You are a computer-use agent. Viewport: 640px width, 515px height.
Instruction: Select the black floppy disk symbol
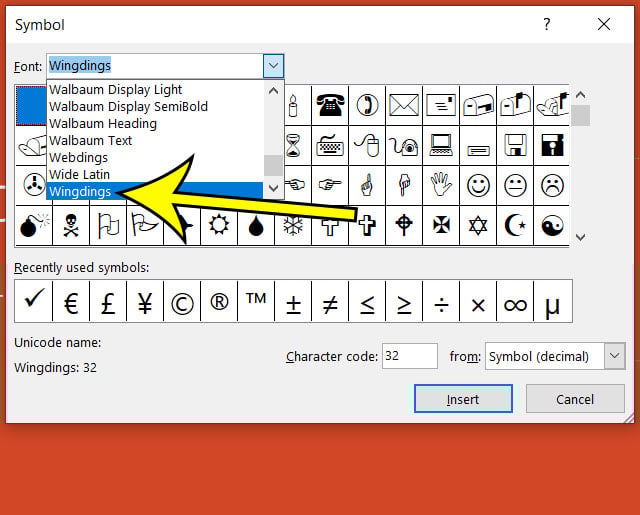552,145
